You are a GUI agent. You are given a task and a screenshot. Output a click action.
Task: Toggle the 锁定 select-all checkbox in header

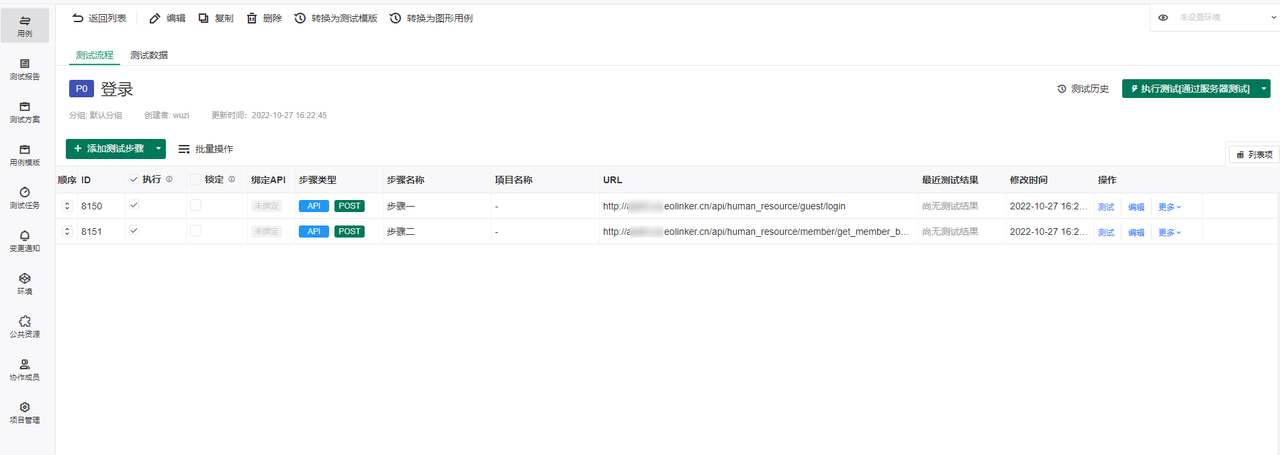point(196,180)
